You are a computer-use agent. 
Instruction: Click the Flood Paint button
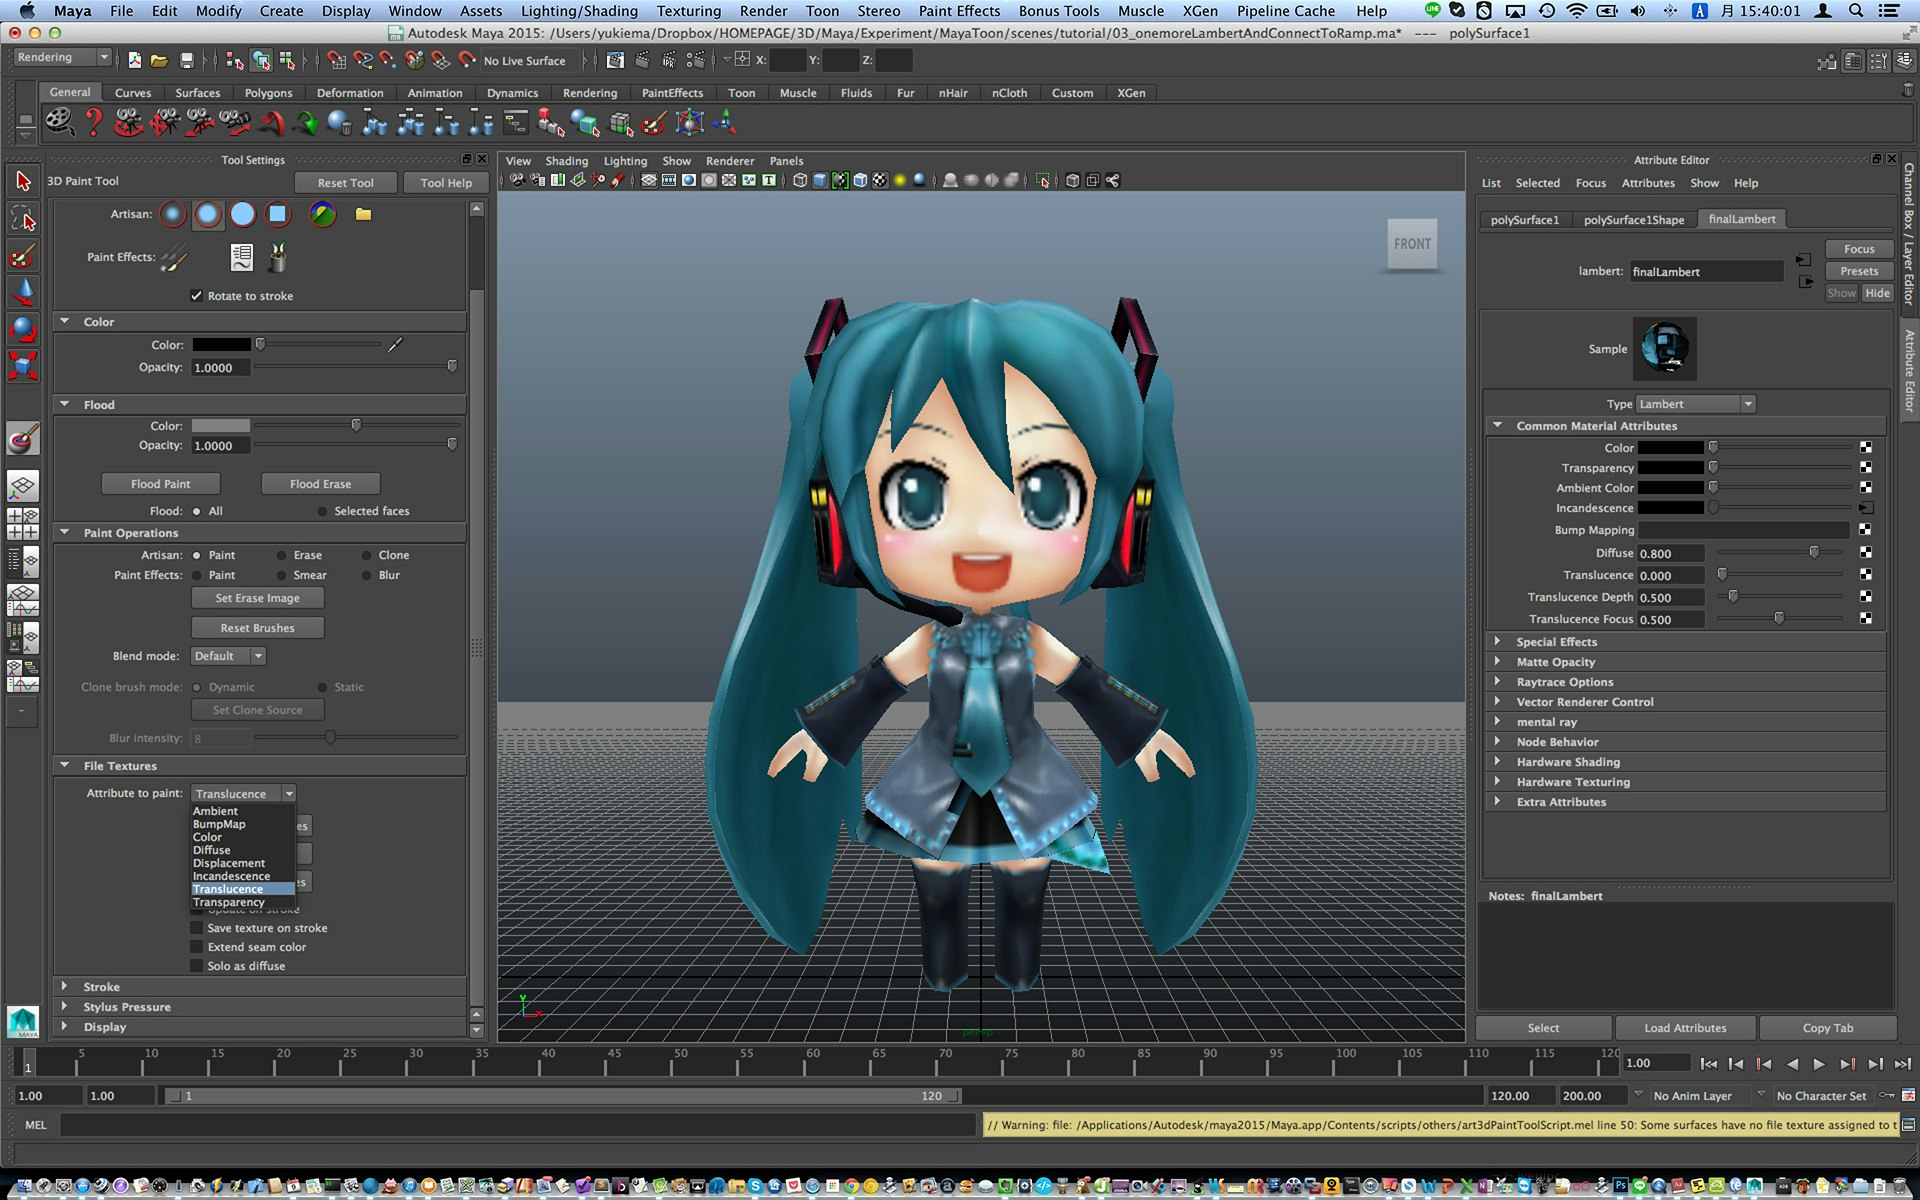click(x=160, y=484)
